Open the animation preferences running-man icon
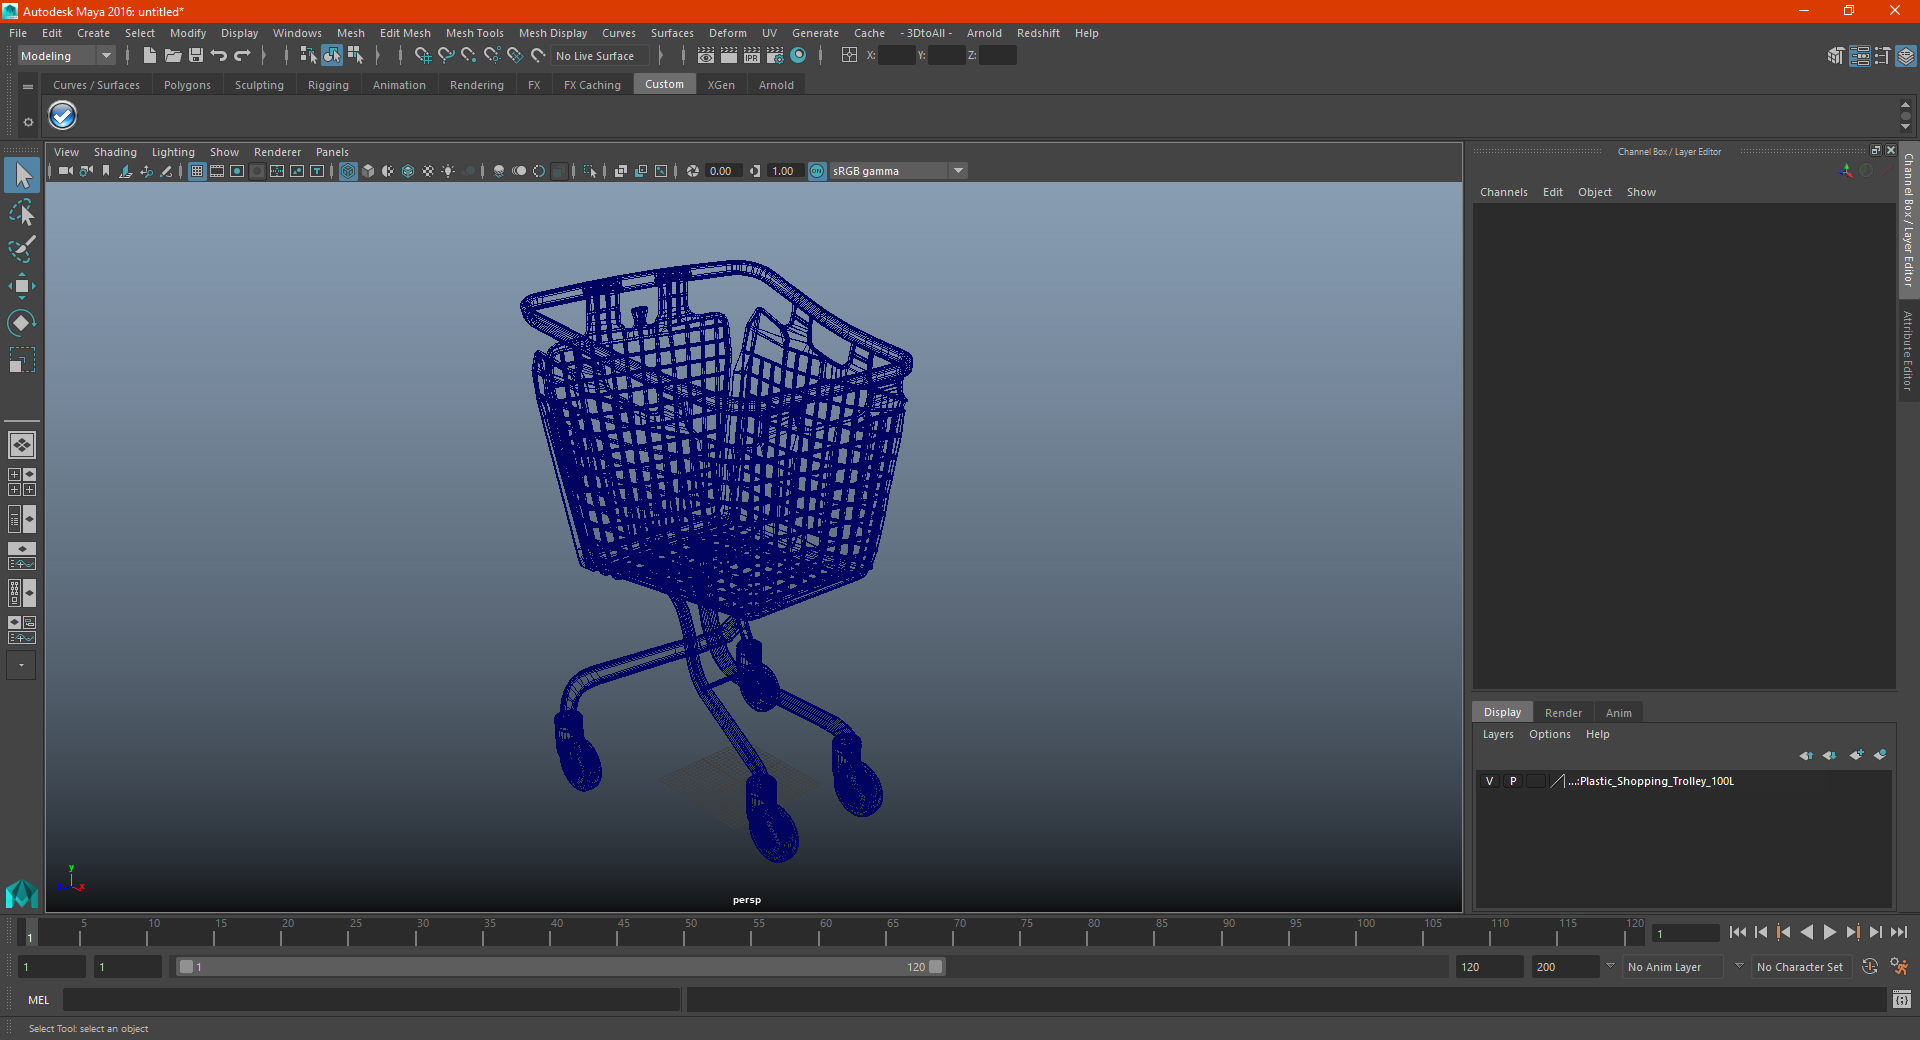Viewport: 1920px width, 1040px height. (x=1900, y=967)
